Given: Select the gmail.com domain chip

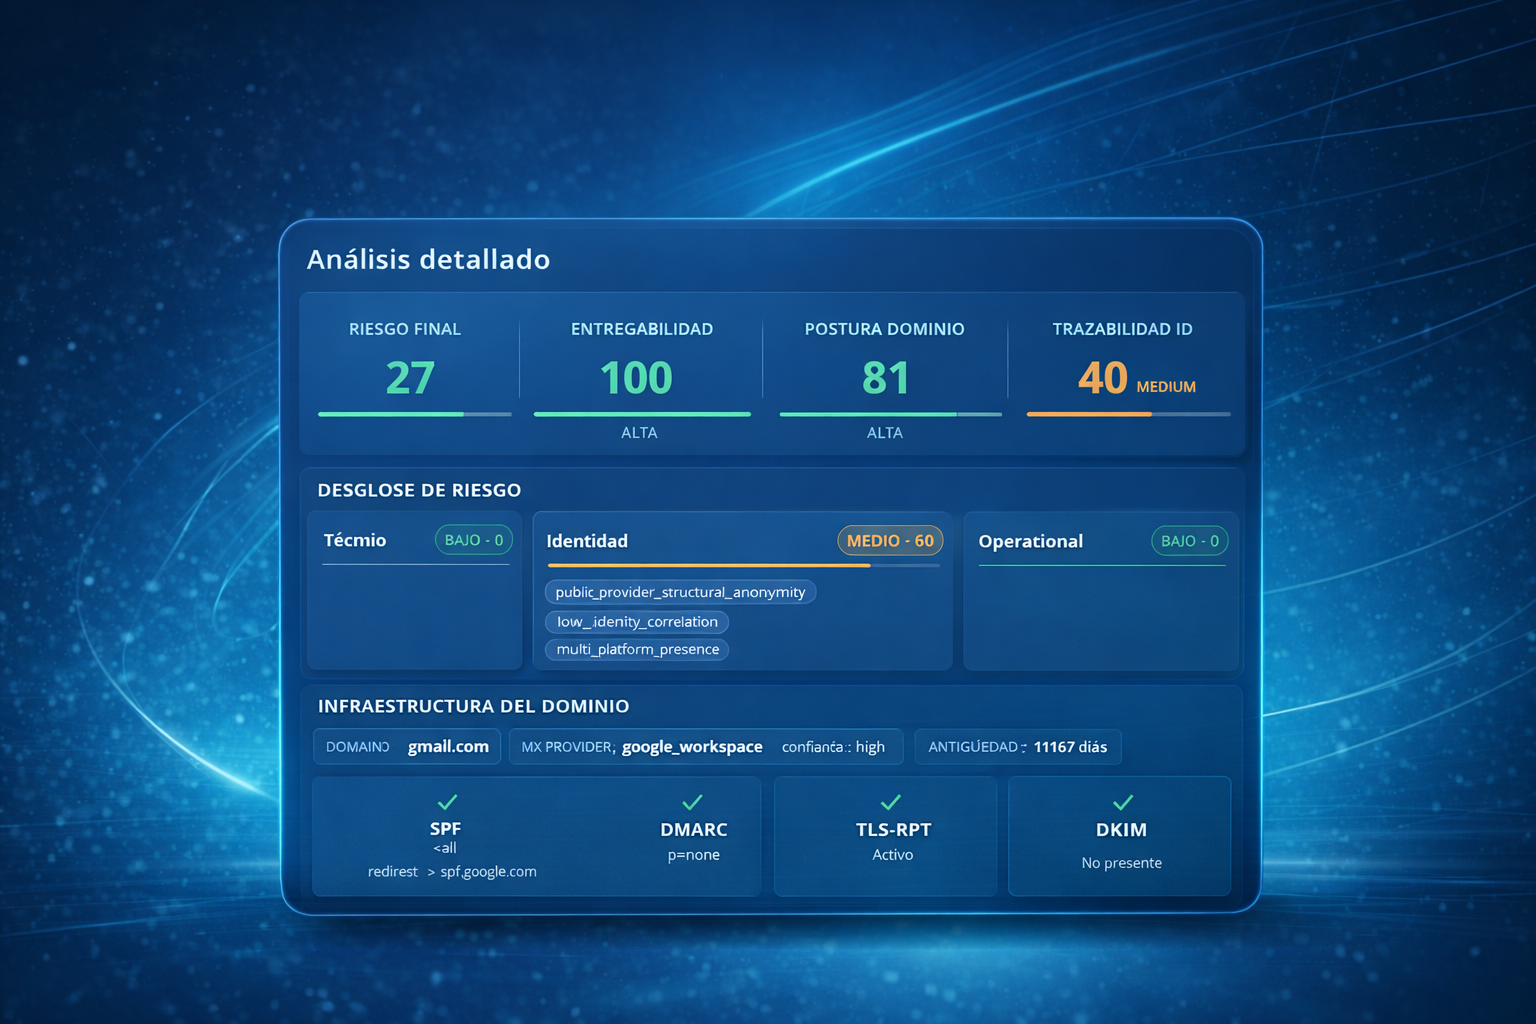Looking at the screenshot, I should click(407, 746).
